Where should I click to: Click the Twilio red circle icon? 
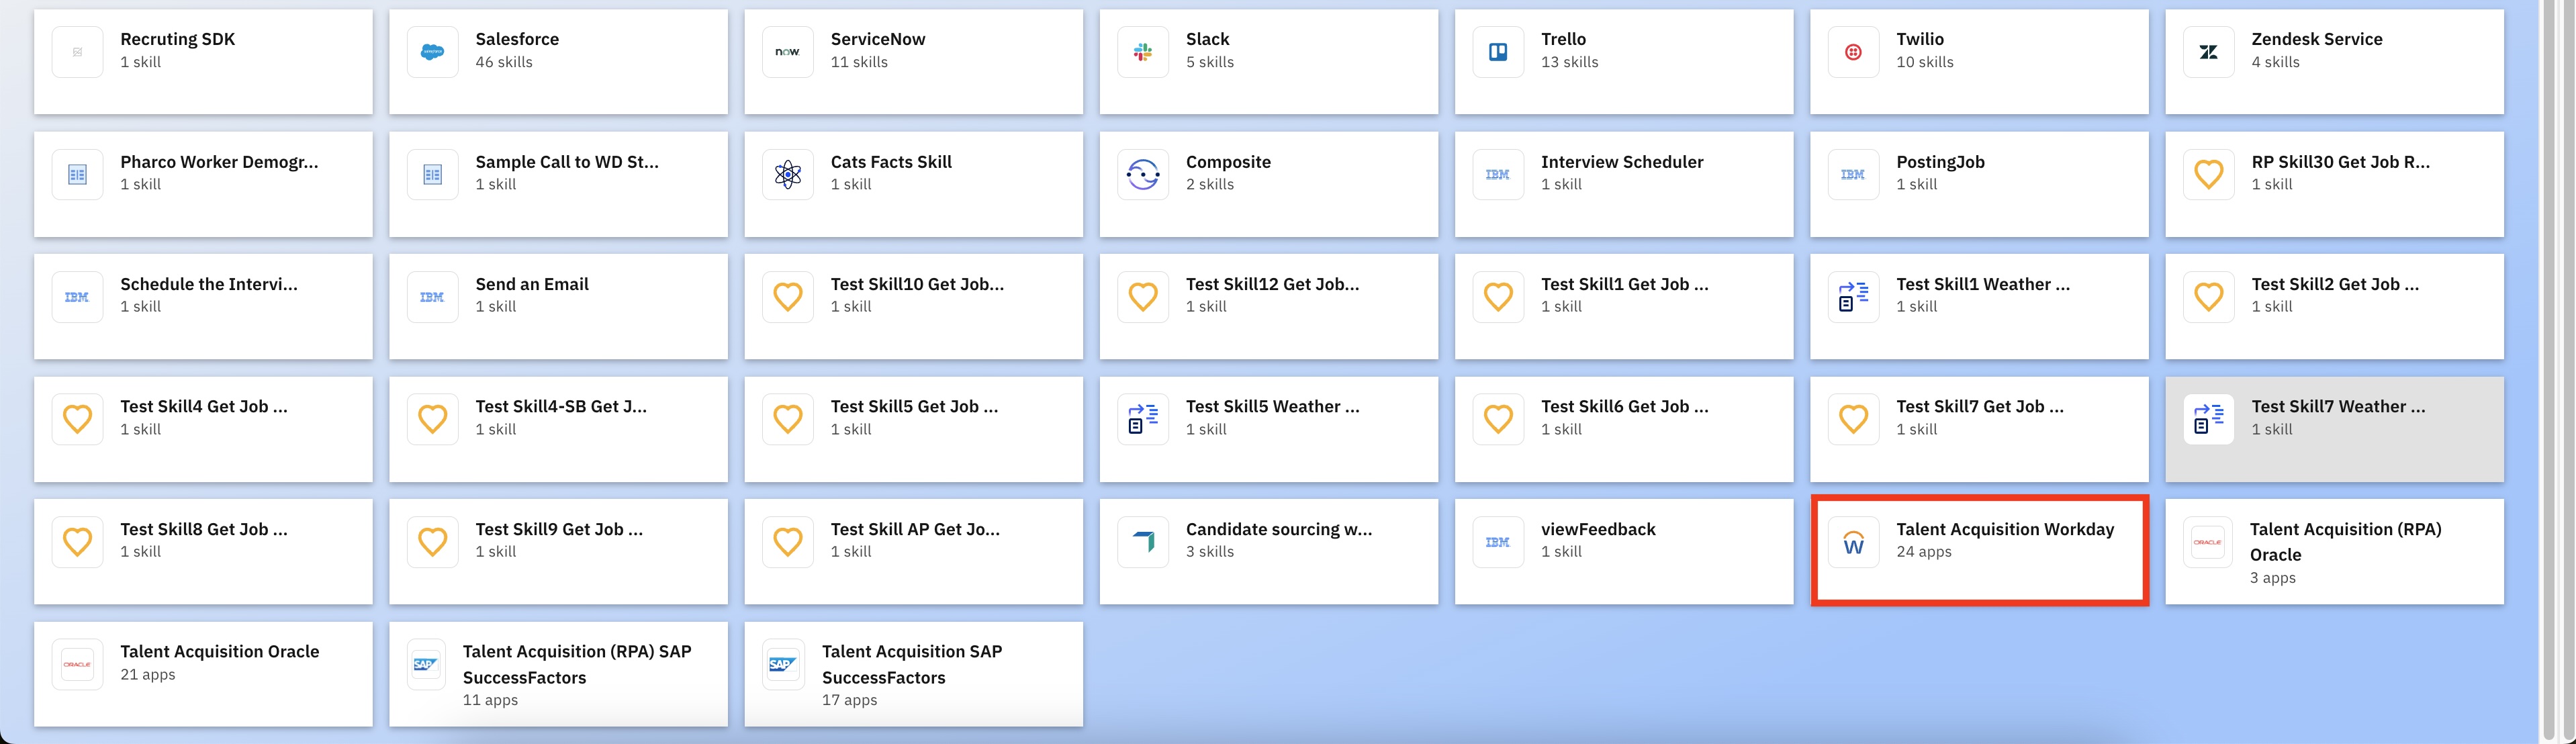(x=1852, y=52)
